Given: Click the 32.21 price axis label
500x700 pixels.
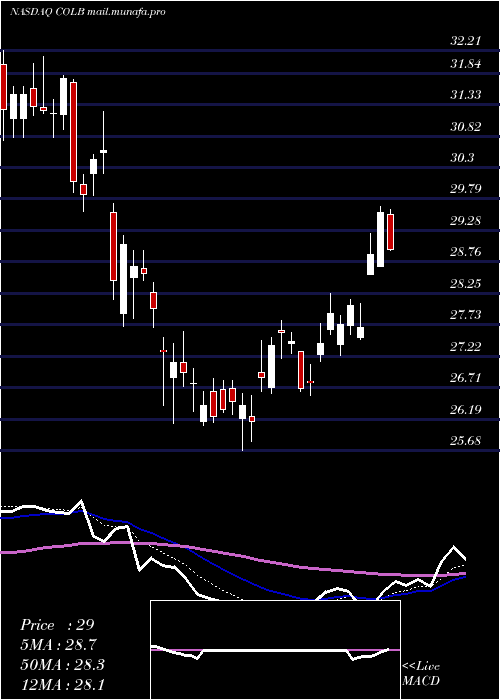Looking at the screenshot, I should (466, 41).
